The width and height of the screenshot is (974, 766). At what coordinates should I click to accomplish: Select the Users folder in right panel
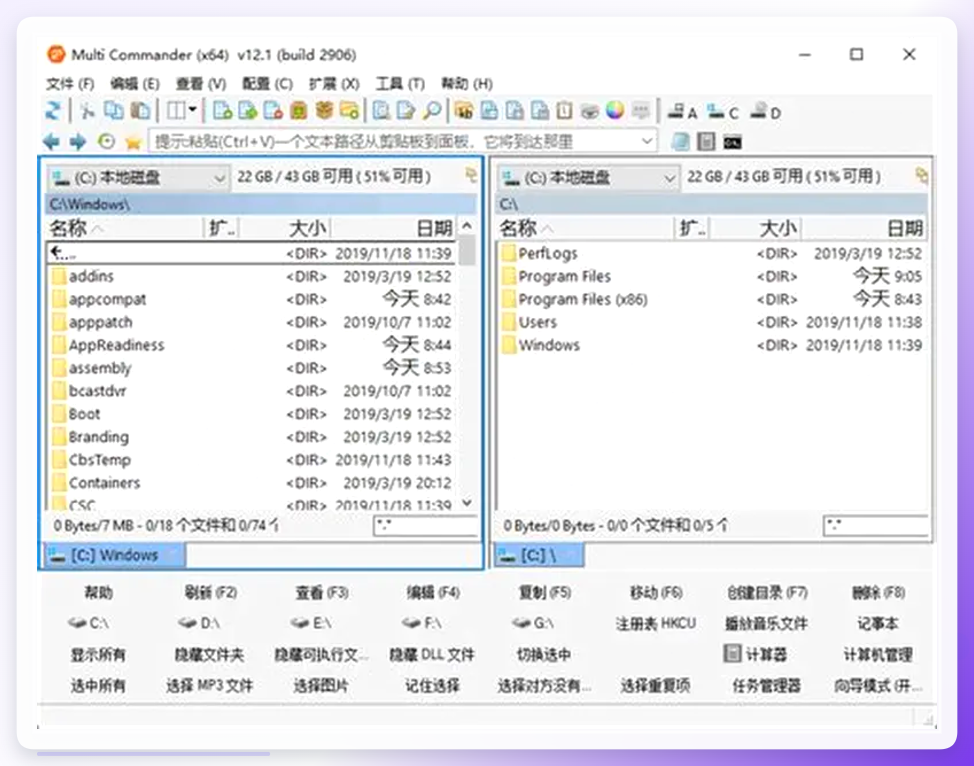click(712, 322)
